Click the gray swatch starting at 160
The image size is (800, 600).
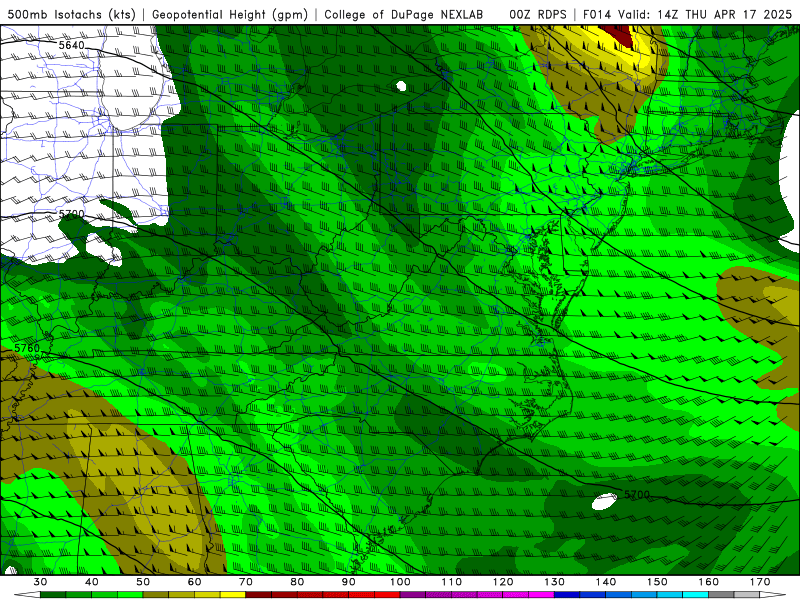coord(721,595)
